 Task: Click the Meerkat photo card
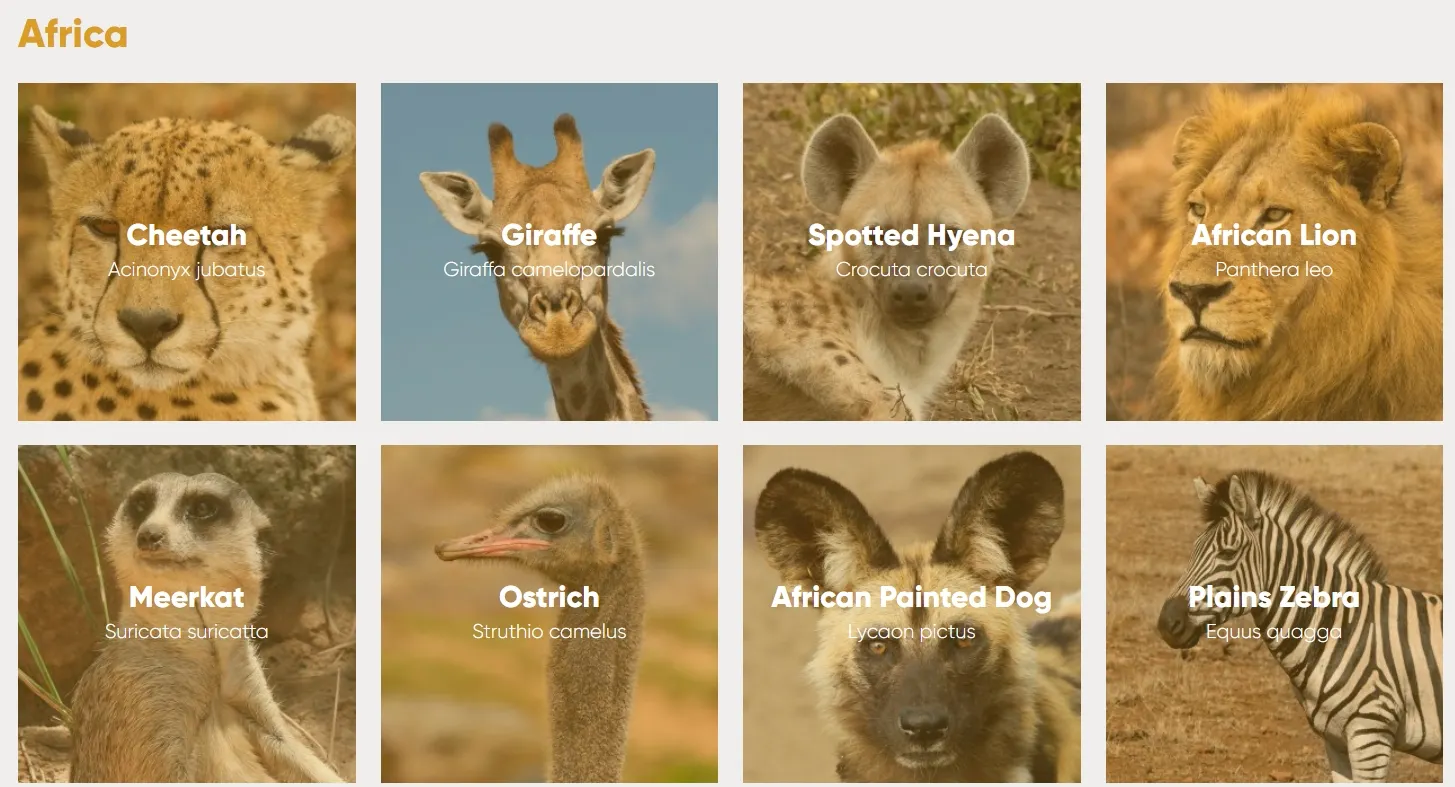[186, 710]
